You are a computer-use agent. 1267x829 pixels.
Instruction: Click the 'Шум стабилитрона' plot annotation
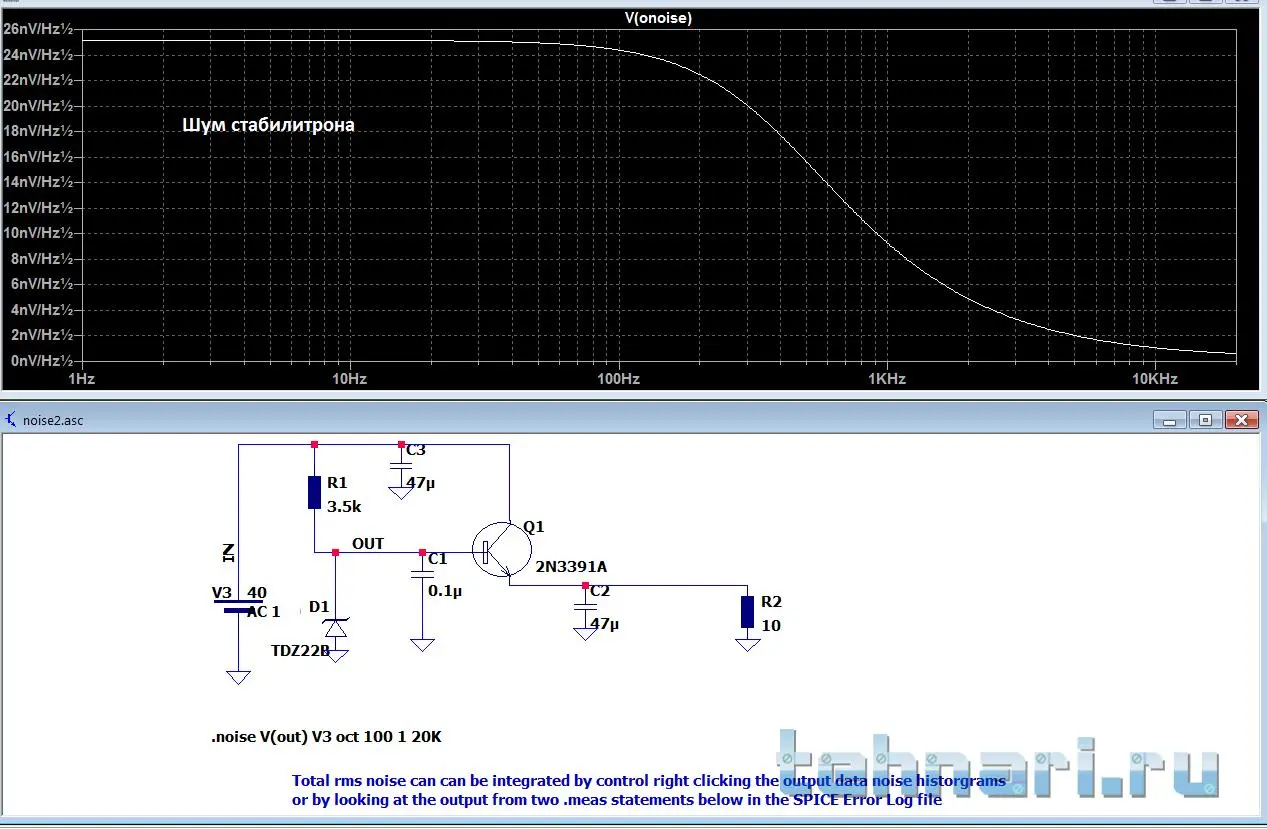[x=268, y=126]
